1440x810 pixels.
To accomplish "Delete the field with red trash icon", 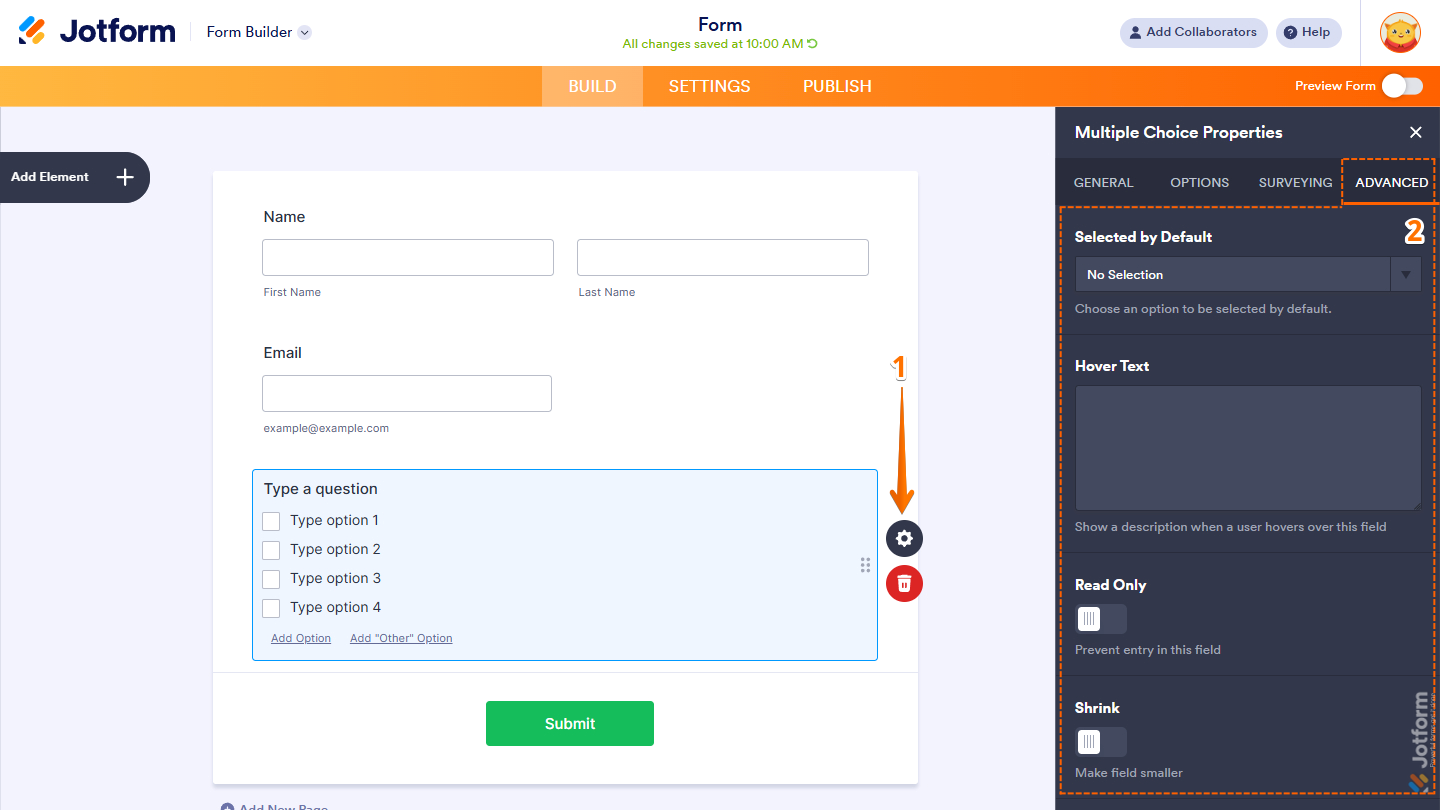I will click(x=904, y=583).
